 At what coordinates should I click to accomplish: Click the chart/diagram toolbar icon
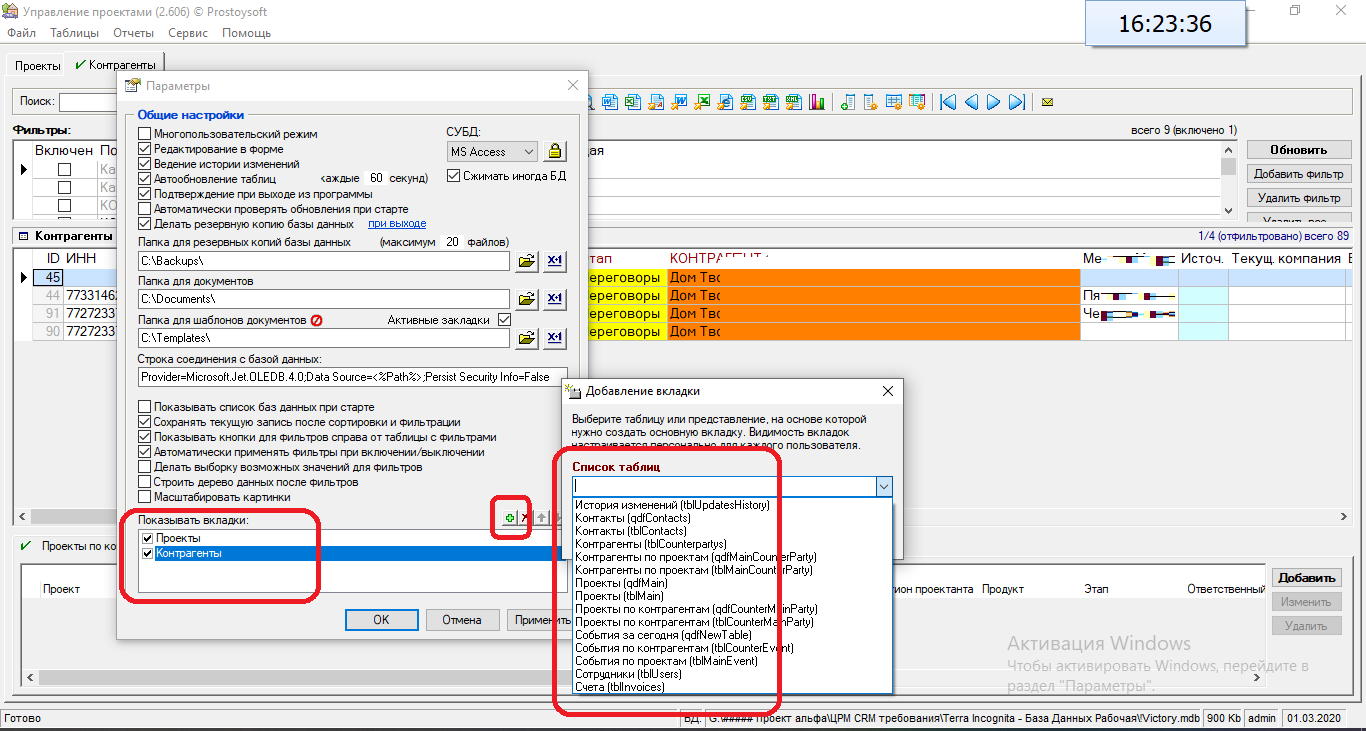coord(817,102)
